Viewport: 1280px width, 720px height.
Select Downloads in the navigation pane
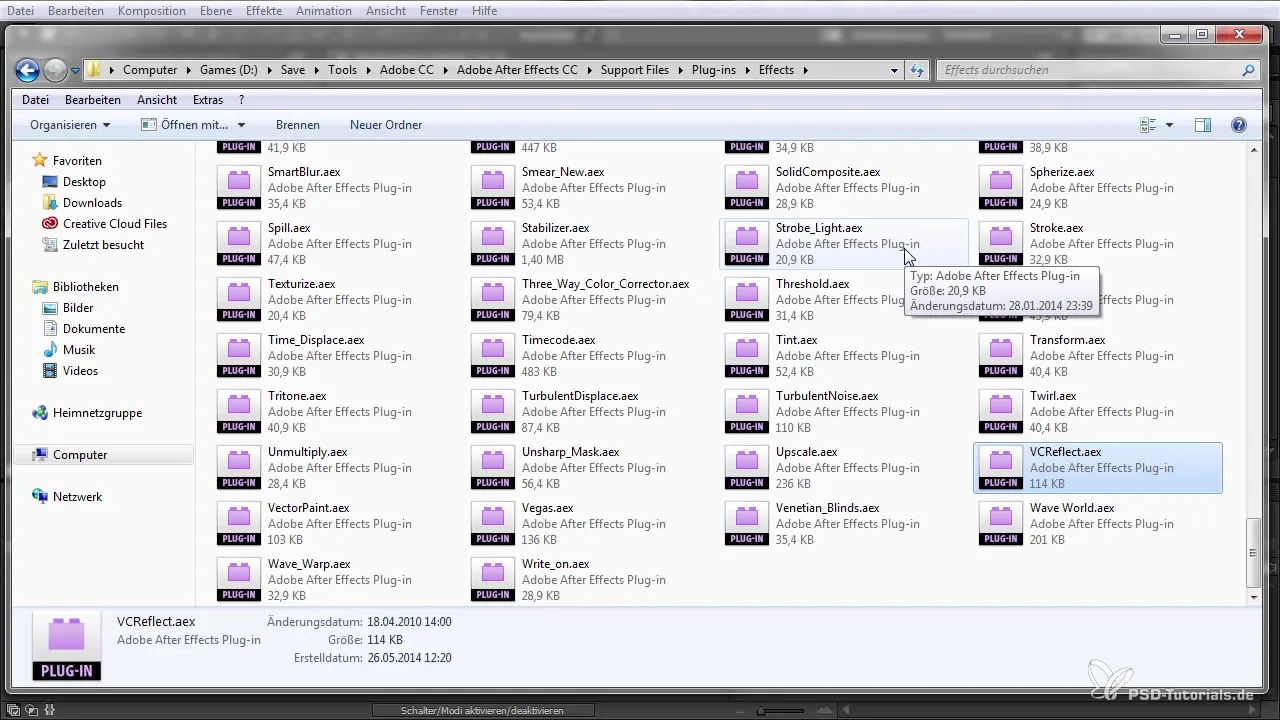(x=92, y=203)
